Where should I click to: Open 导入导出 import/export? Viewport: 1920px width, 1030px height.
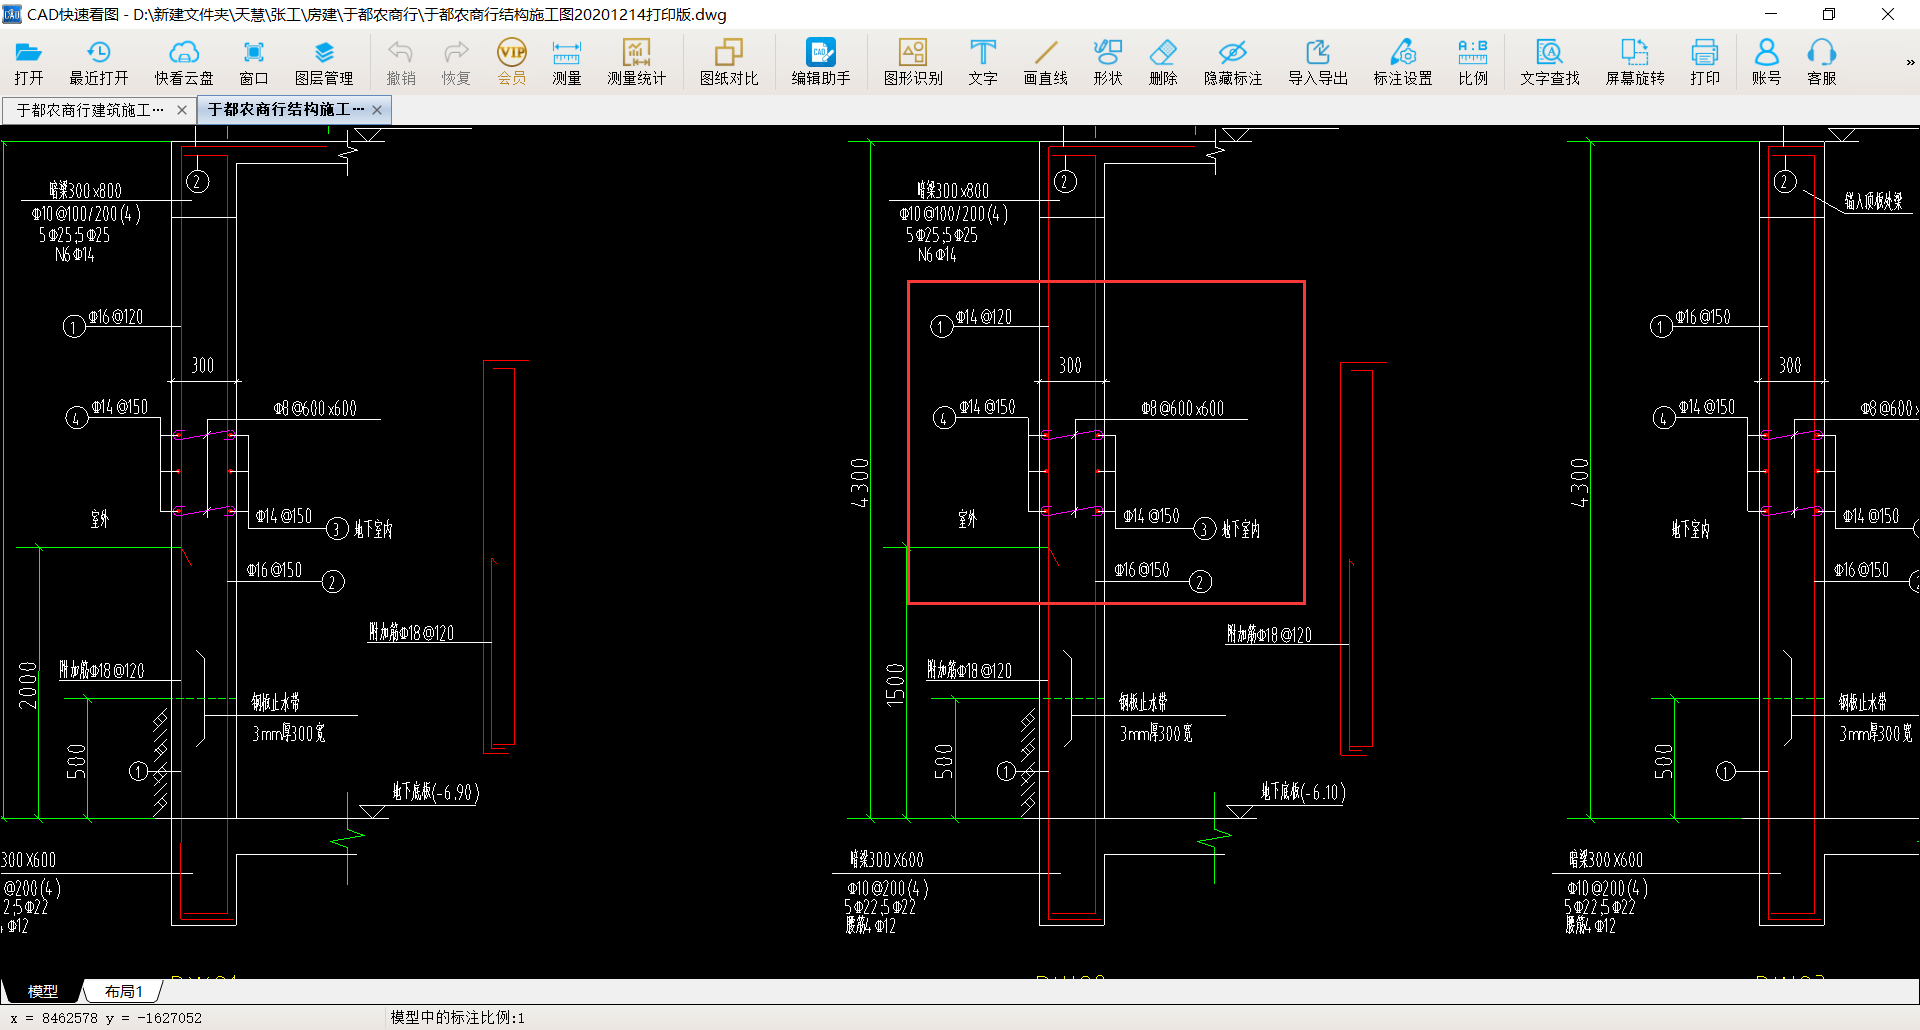pyautogui.click(x=1318, y=63)
